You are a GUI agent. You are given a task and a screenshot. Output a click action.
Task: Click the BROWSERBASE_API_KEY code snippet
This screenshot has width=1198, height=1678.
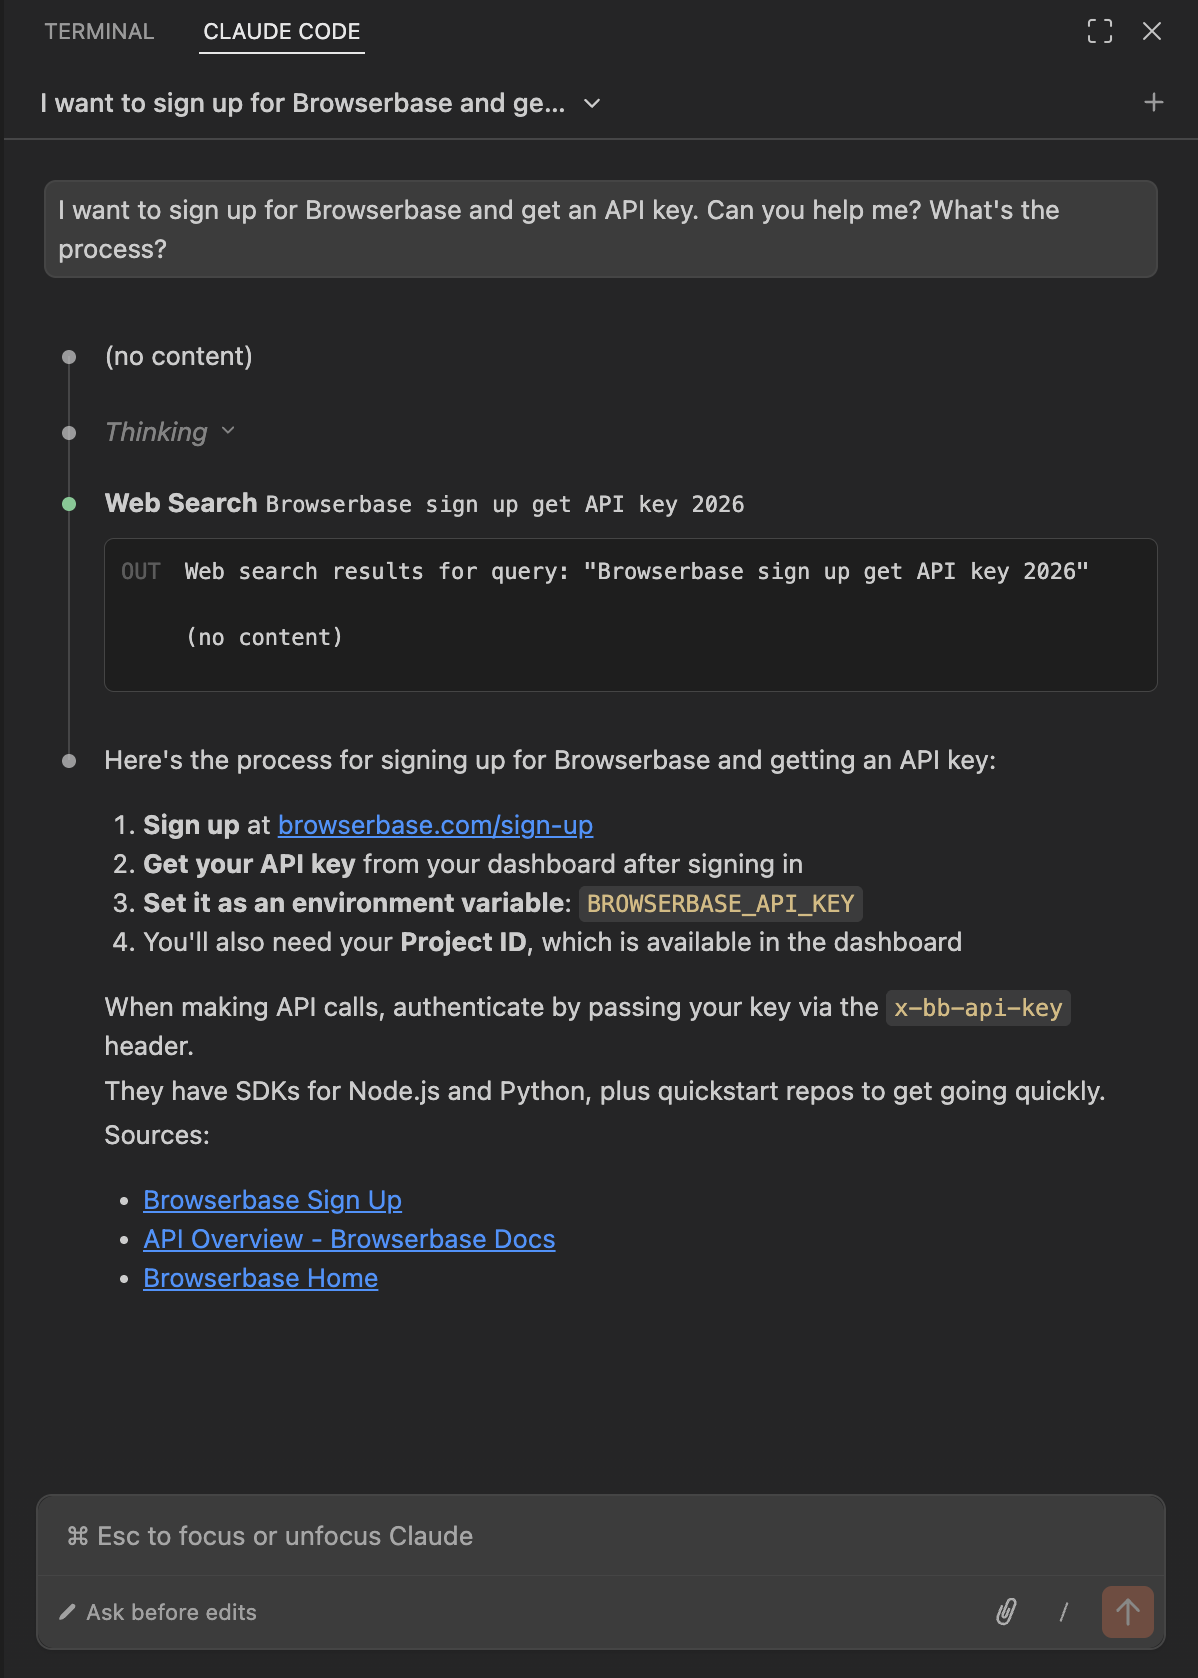[x=720, y=904]
